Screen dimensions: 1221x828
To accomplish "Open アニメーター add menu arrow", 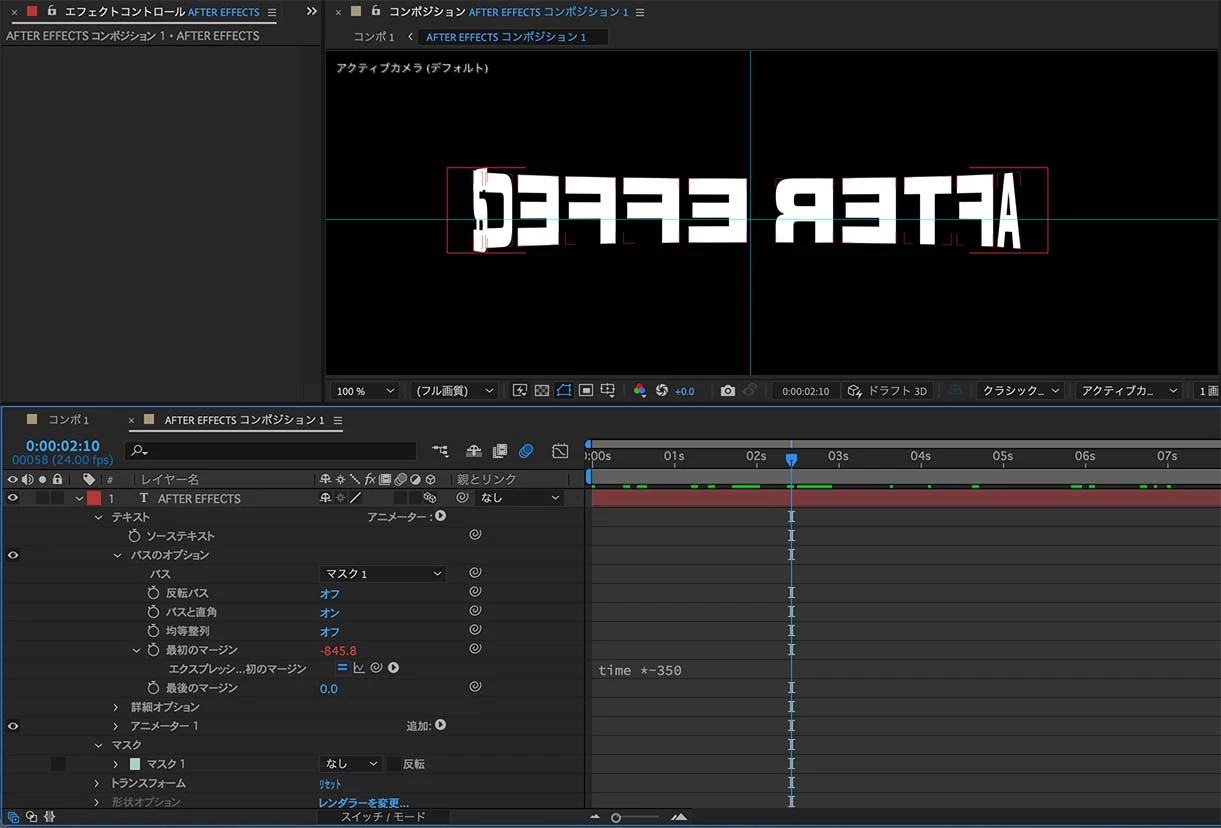I will pyautogui.click(x=440, y=517).
